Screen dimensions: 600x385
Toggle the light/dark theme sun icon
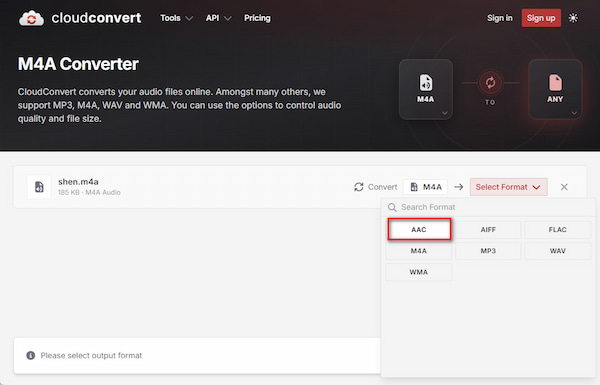click(573, 18)
